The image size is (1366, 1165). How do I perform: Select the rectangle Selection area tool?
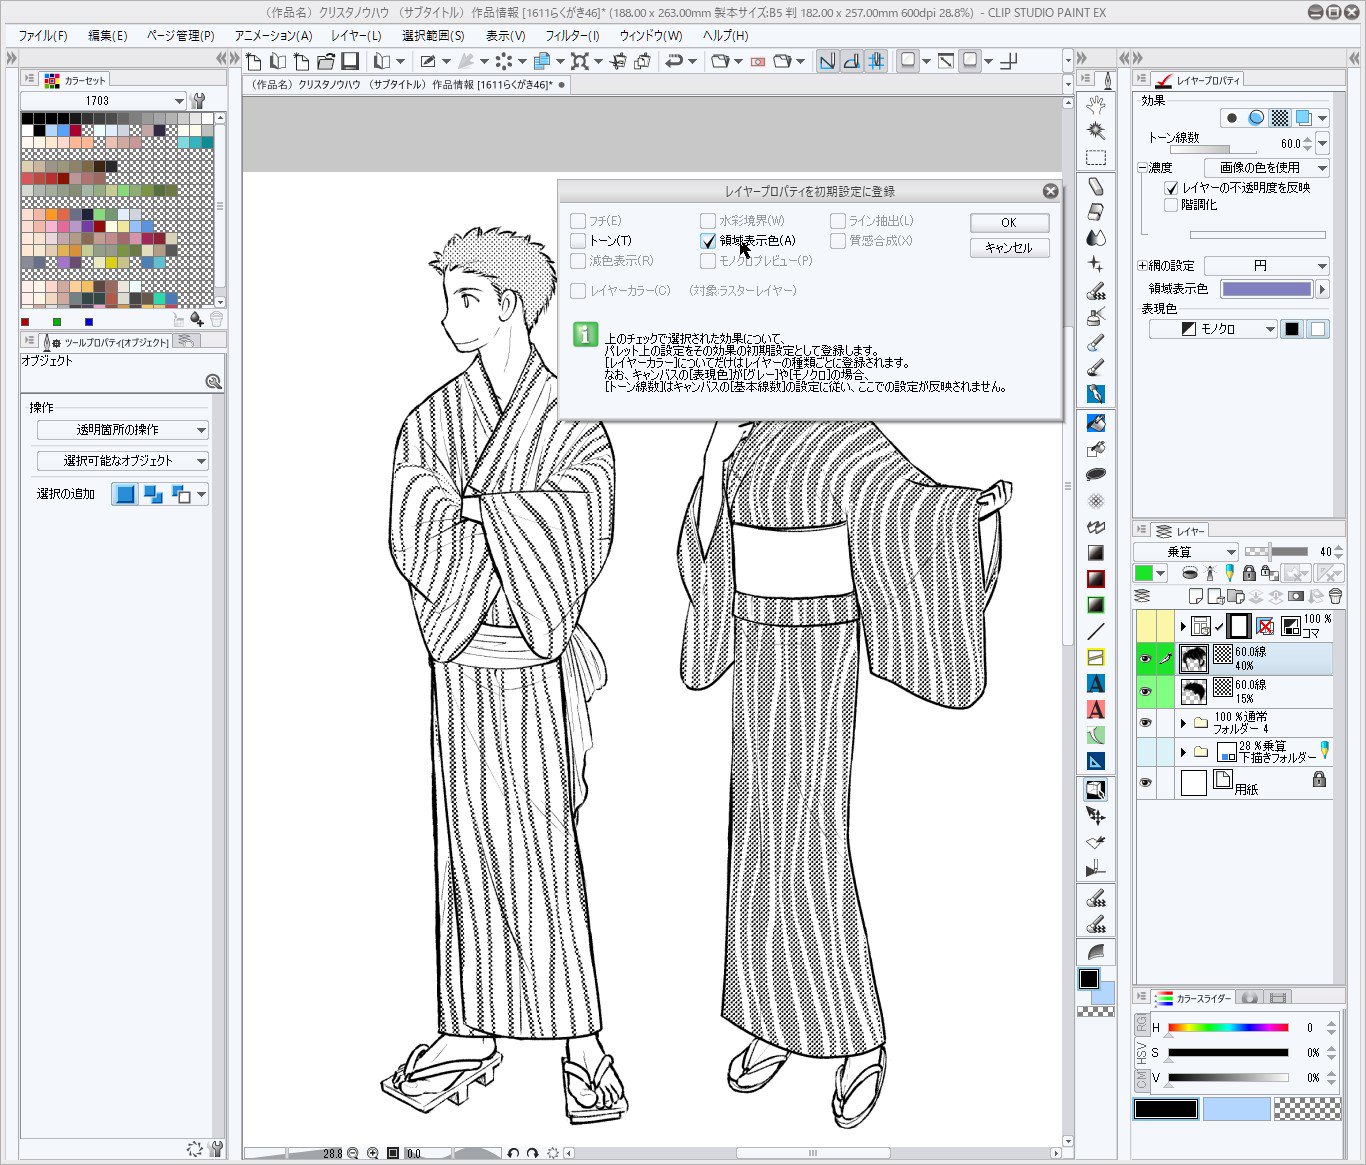[1096, 158]
